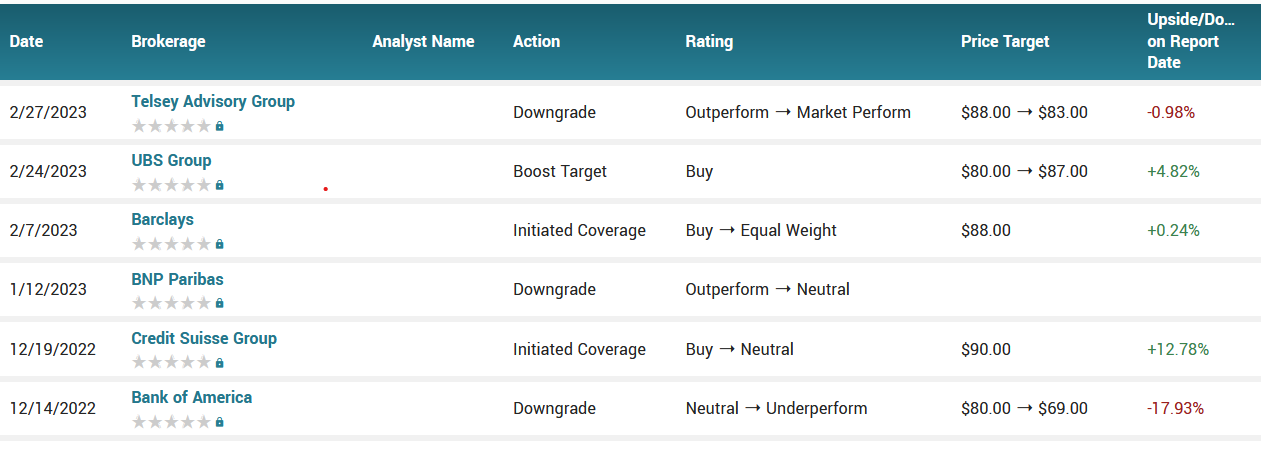
Task: Click the lock icon under Telsey Advisory Group
Action: point(220,126)
